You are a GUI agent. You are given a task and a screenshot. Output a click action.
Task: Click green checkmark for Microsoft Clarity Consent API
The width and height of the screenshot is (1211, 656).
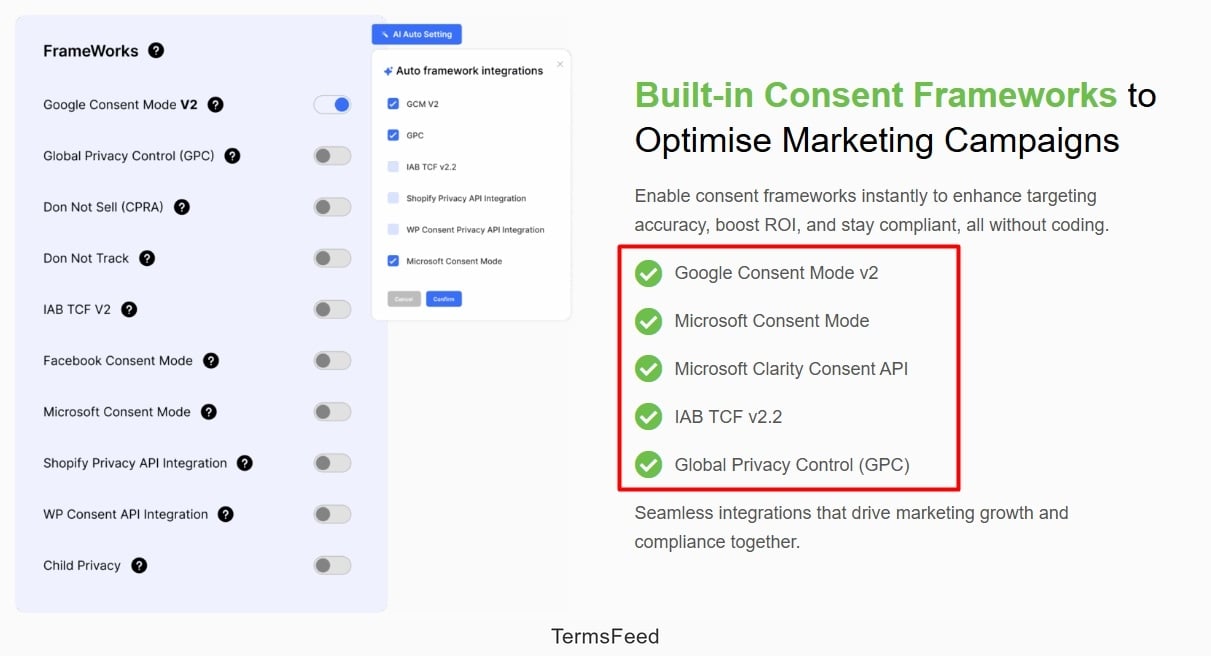pyautogui.click(x=649, y=369)
